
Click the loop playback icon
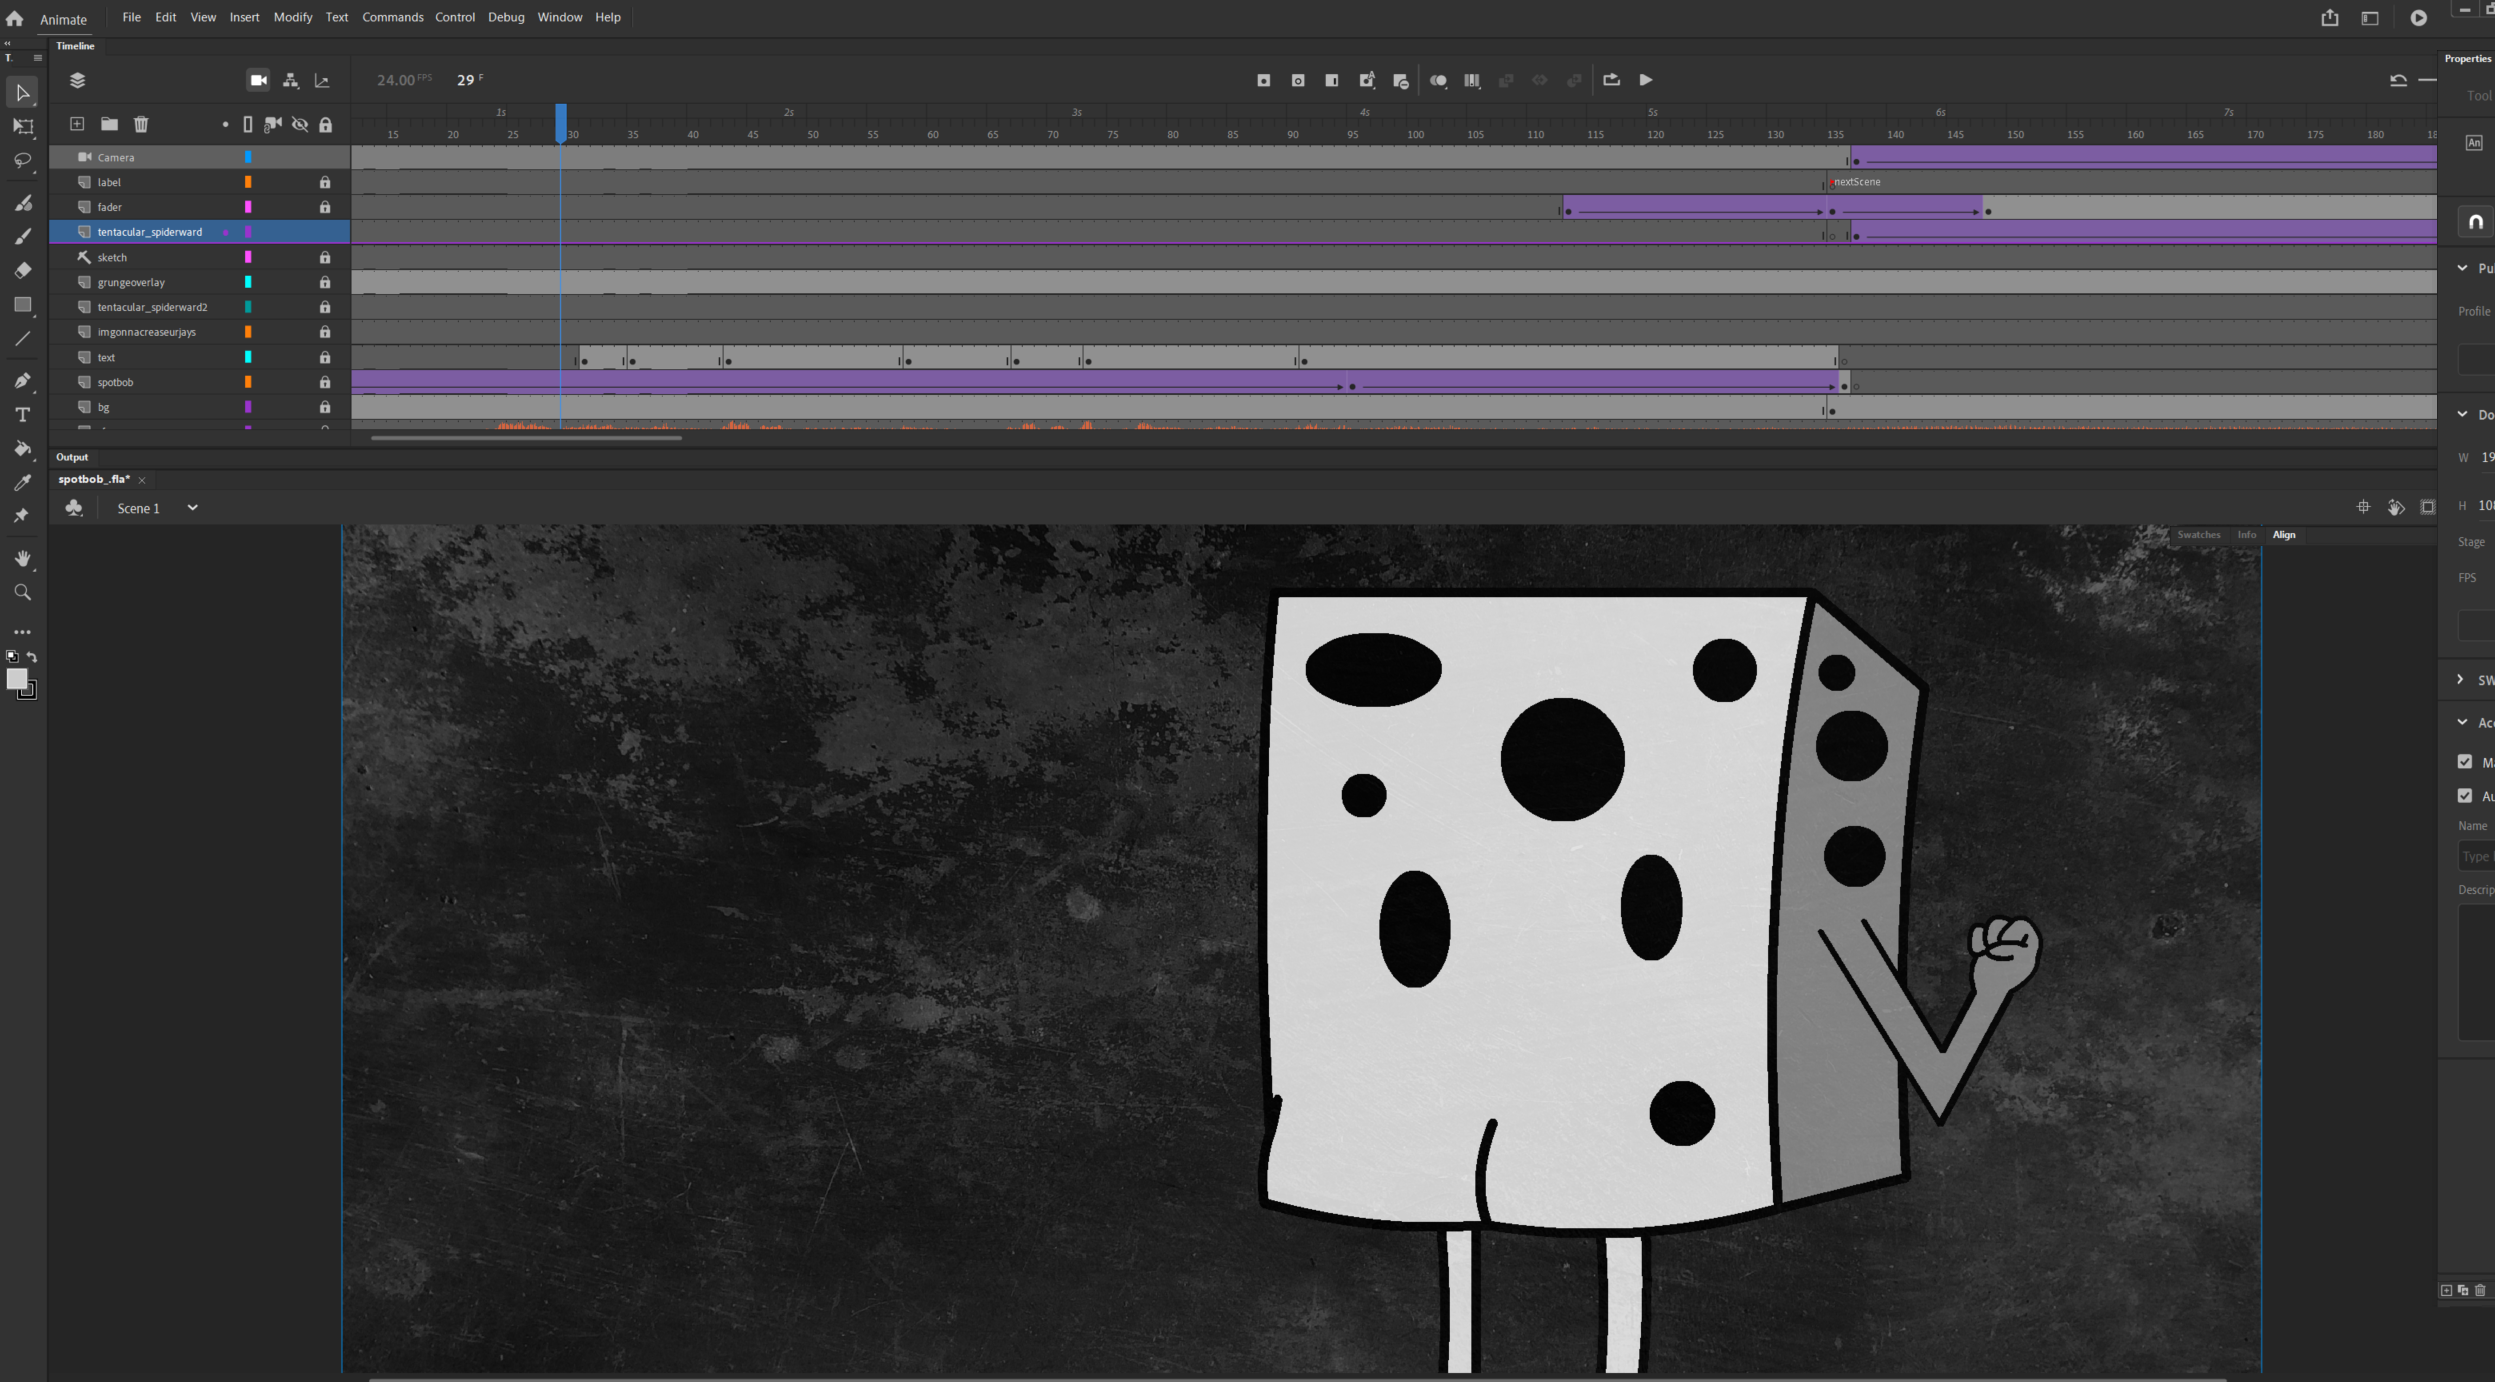(1611, 80)
